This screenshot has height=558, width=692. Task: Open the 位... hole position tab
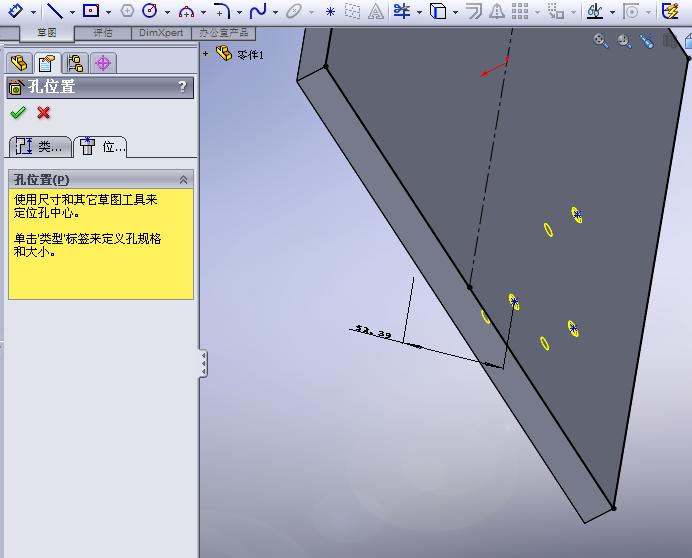coord(101,147)
